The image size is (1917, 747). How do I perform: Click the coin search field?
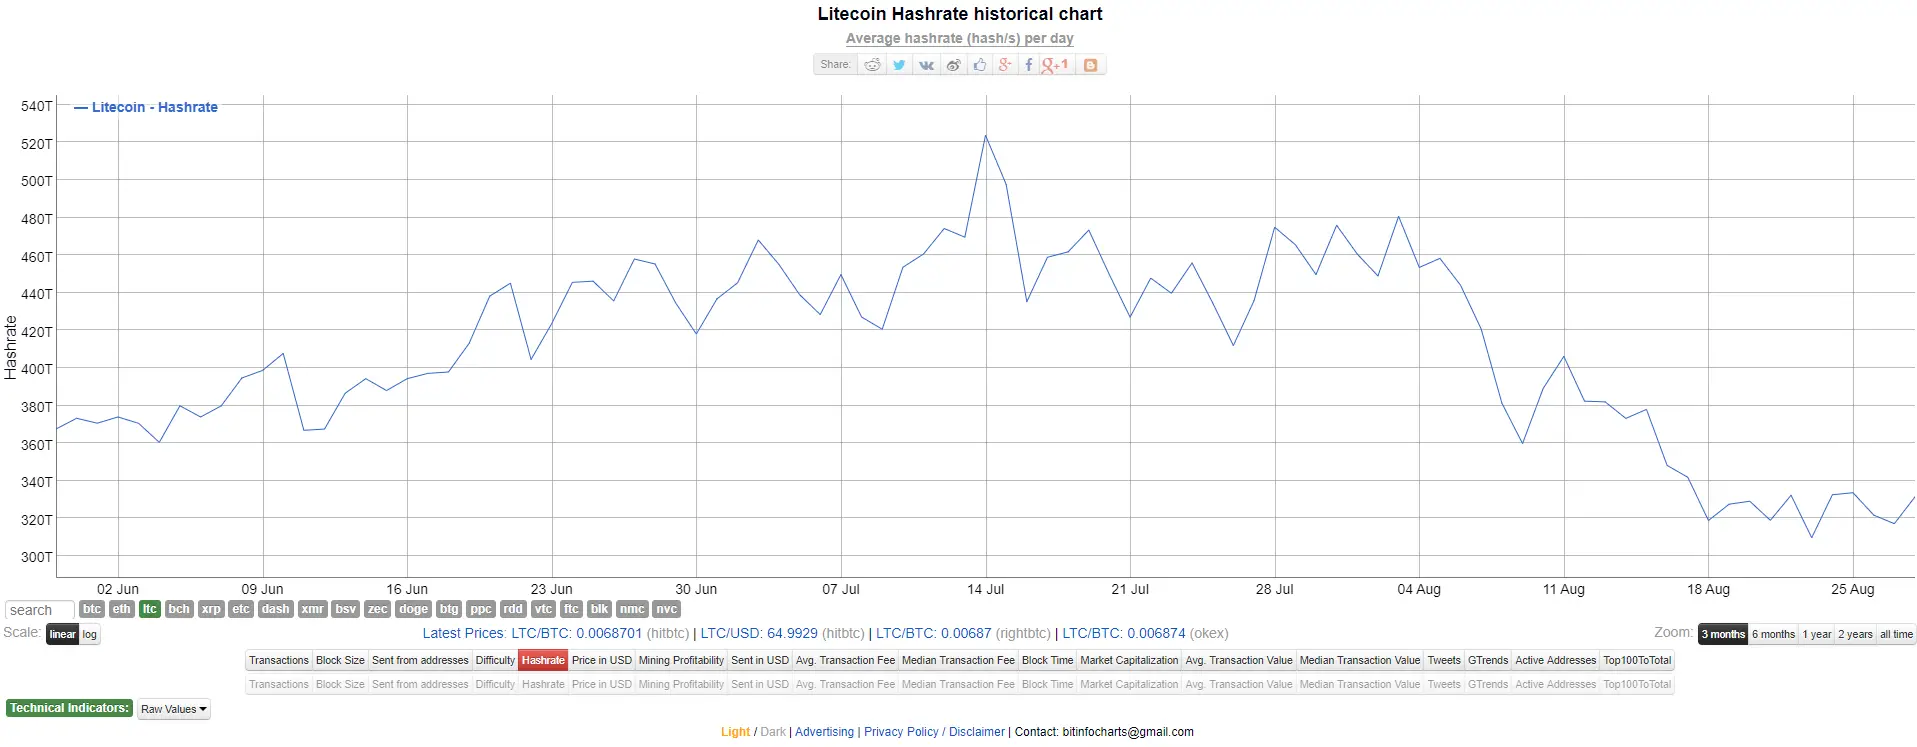tap(40, 610)
